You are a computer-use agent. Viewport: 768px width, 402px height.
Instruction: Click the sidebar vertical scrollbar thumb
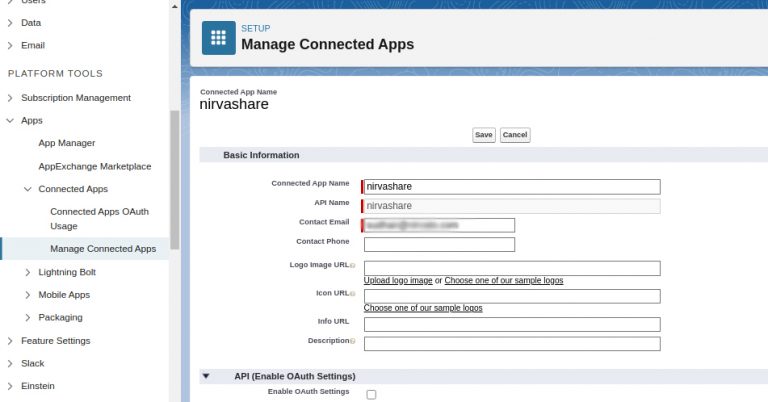[174, 180]
